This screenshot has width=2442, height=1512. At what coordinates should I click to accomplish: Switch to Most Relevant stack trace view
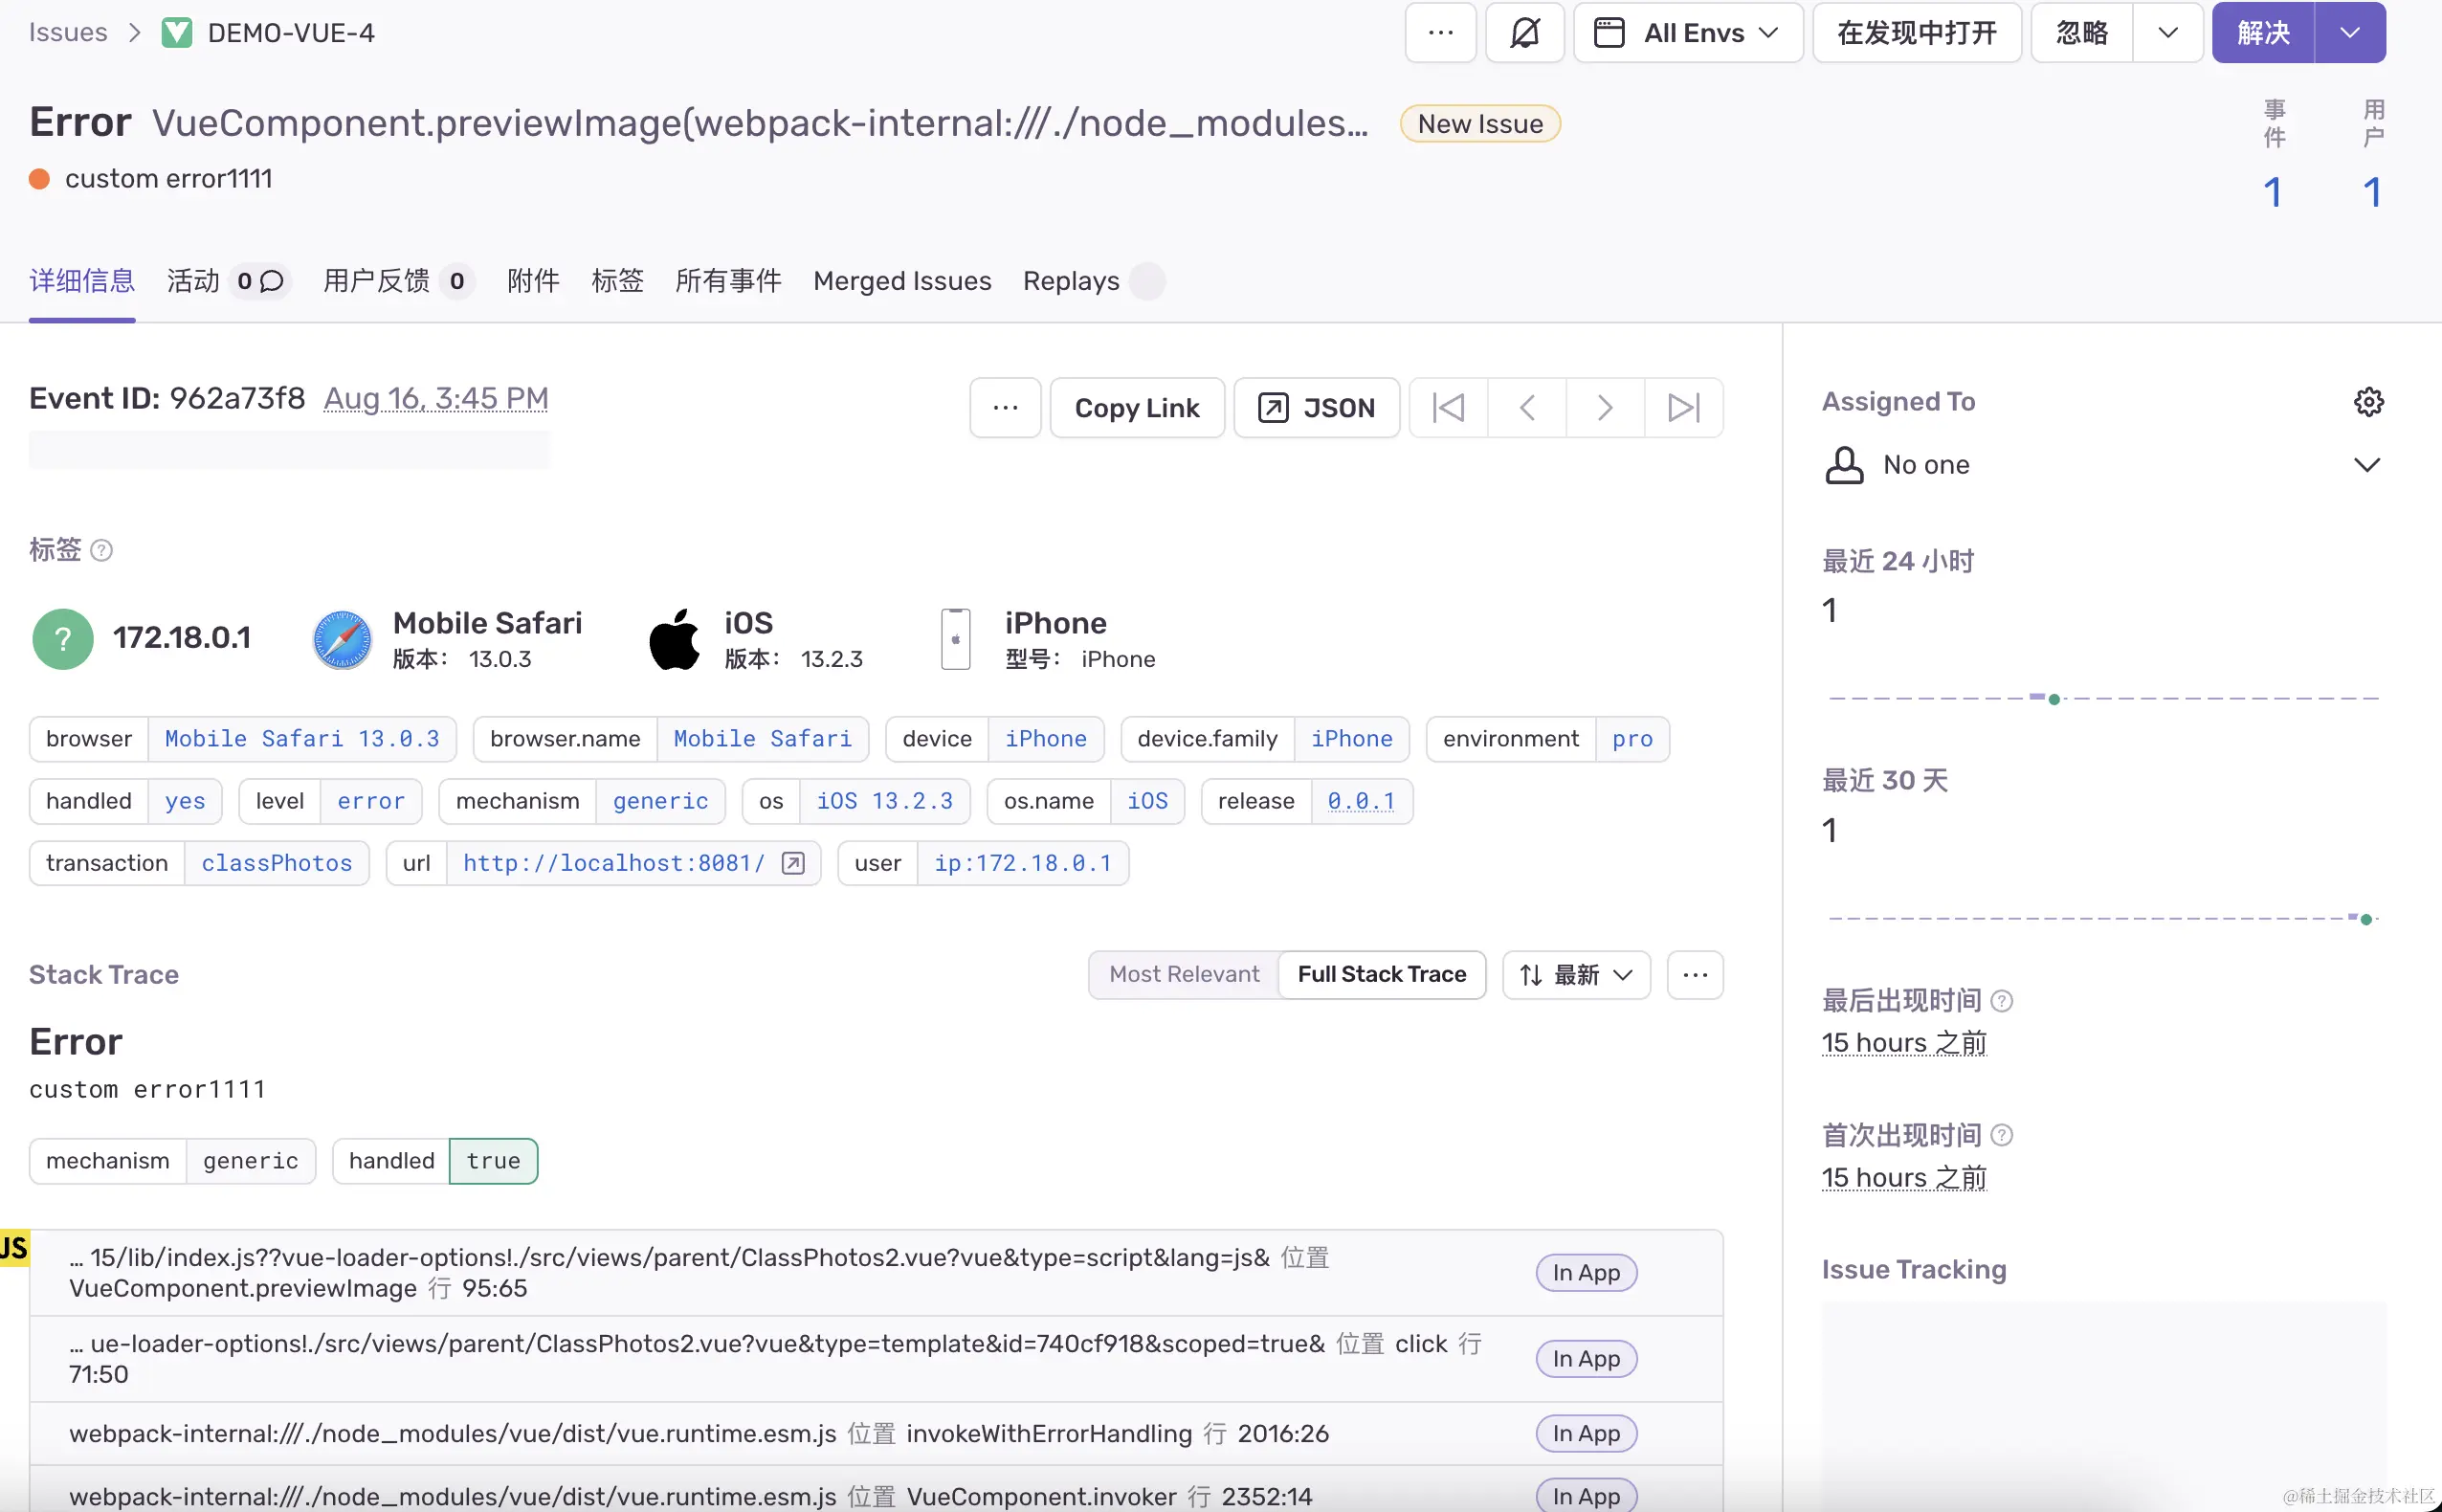coord(1184,974)
